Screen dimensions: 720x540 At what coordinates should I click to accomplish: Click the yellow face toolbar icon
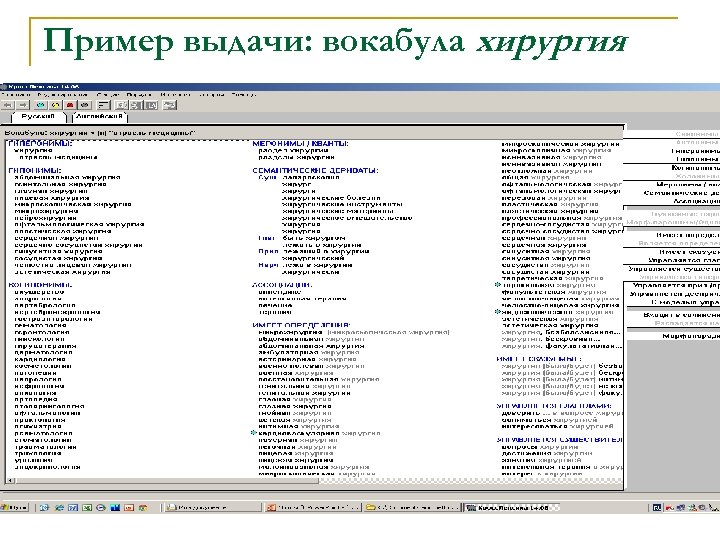coord(55,105)
